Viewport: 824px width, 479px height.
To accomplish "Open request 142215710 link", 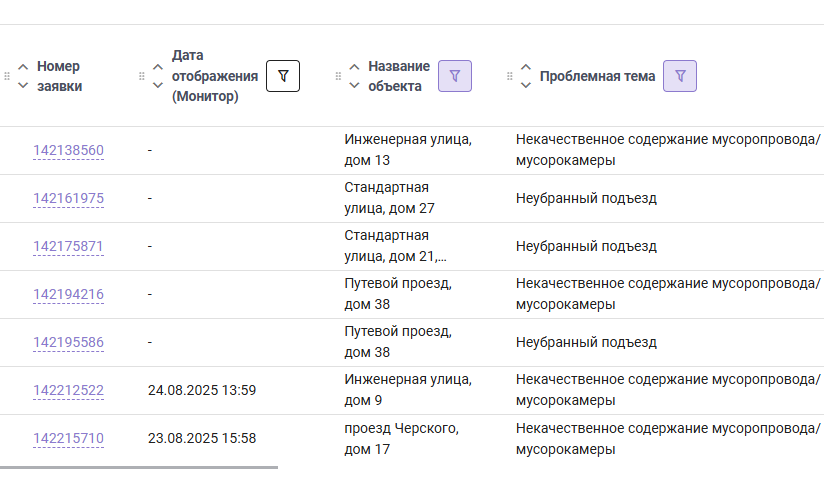I will point(68,439).
